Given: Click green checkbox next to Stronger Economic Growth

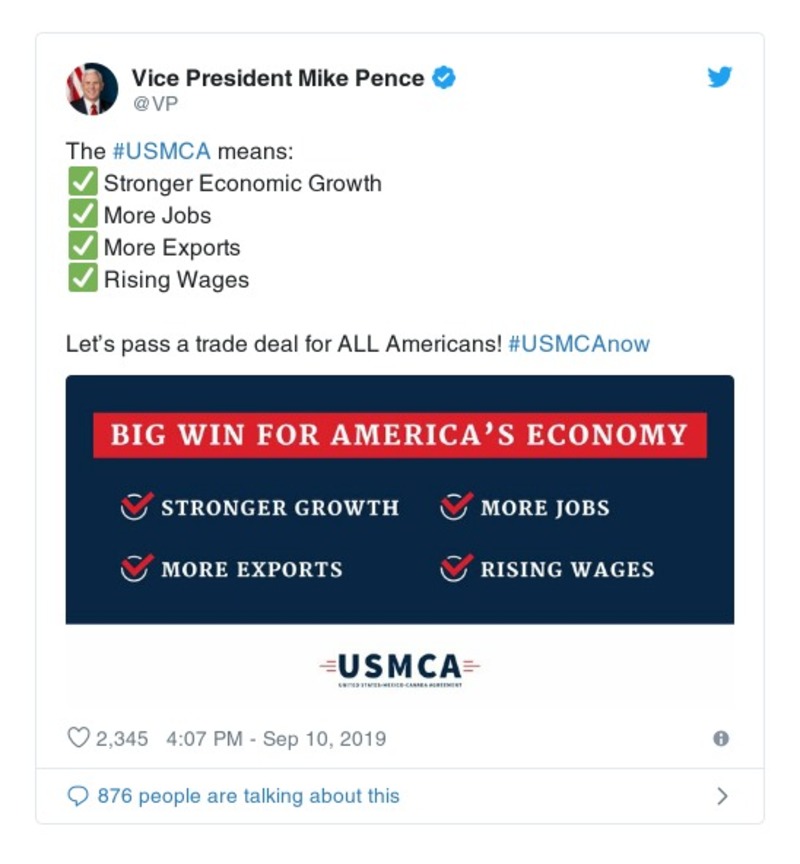Looking at the screenshot, I should point(82,183).
